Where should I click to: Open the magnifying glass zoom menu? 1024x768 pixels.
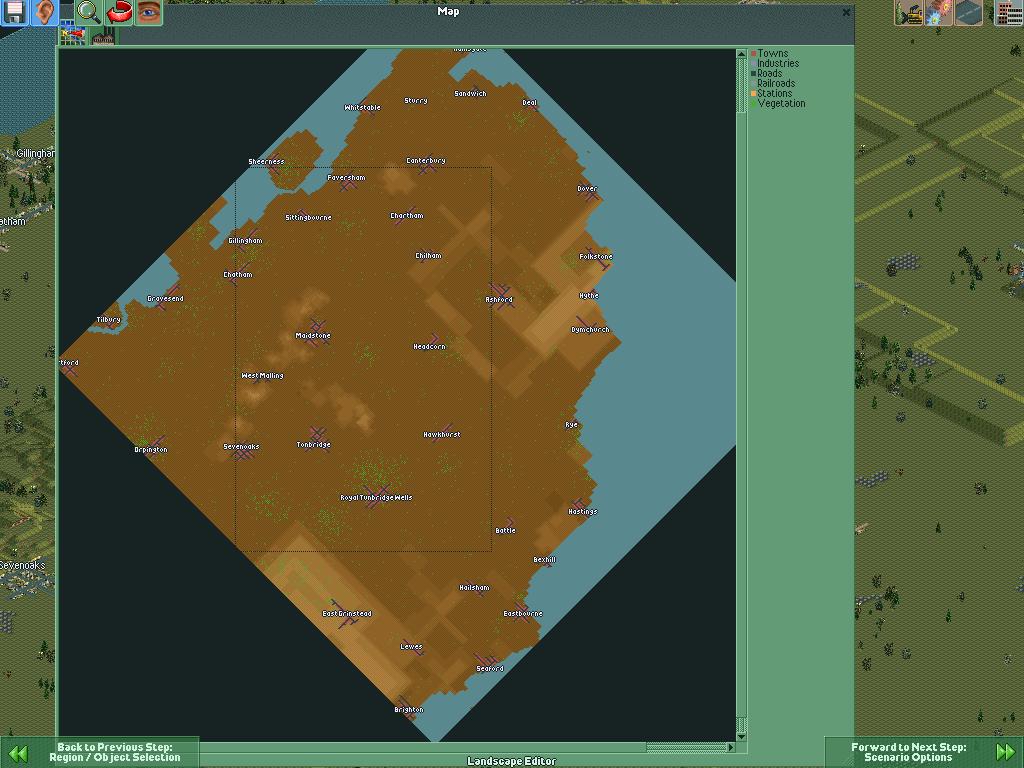click(x=89, y=12)
